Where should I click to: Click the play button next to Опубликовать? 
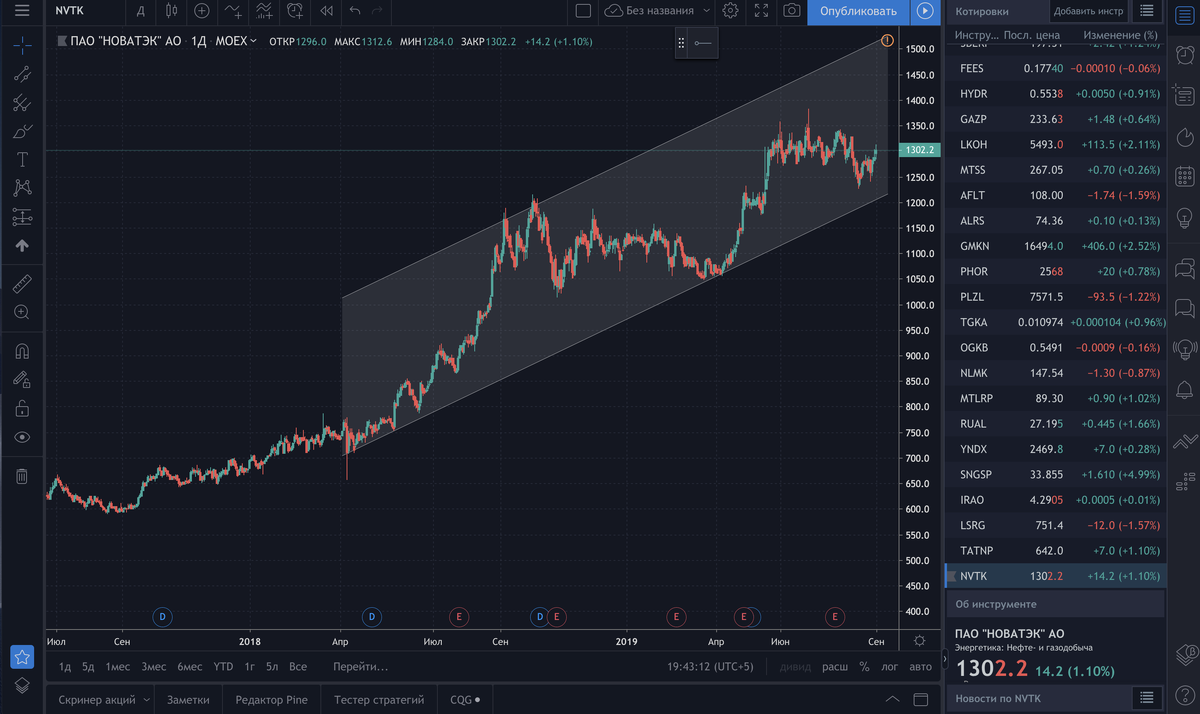pos(925,11)
